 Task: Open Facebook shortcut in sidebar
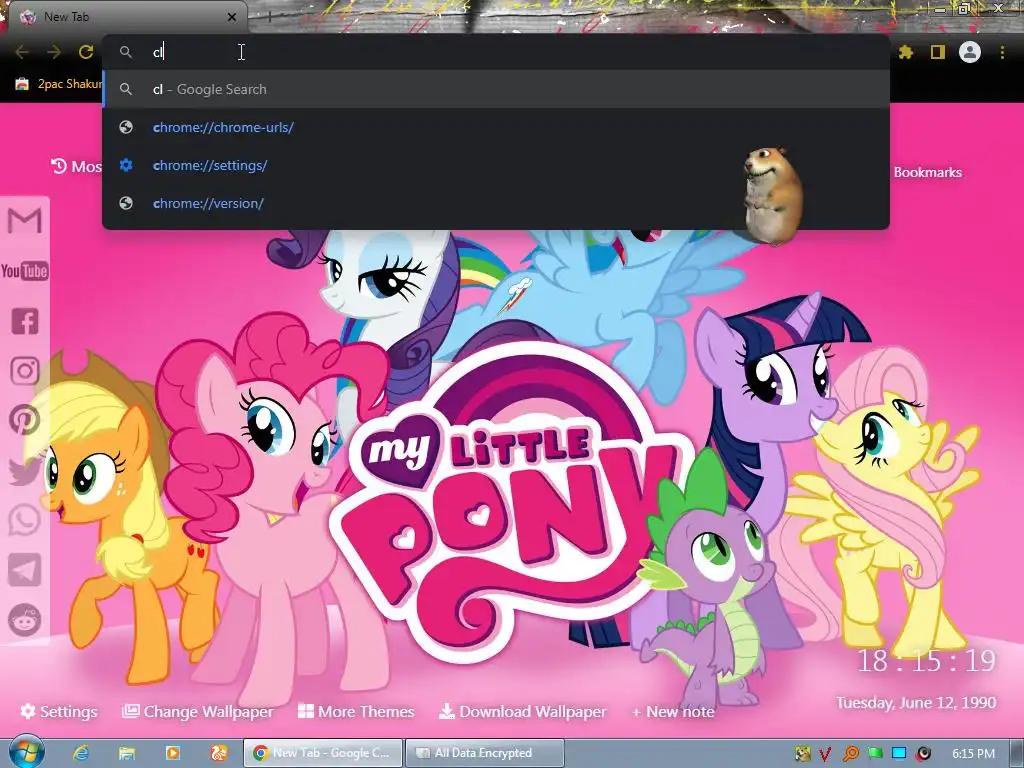tap(25, 321)
